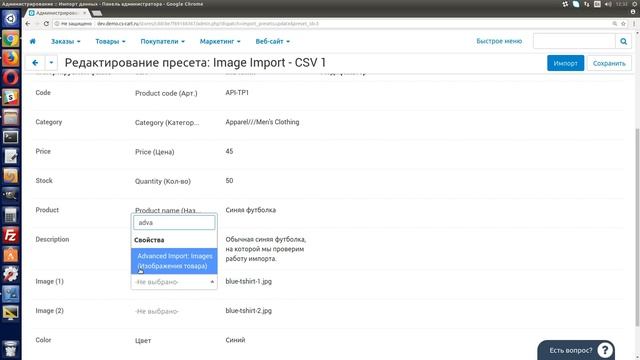Screen dimensions: 640x360
Task: Click the 'Синяя футболка' example value
Action: (x=251, y=210)
